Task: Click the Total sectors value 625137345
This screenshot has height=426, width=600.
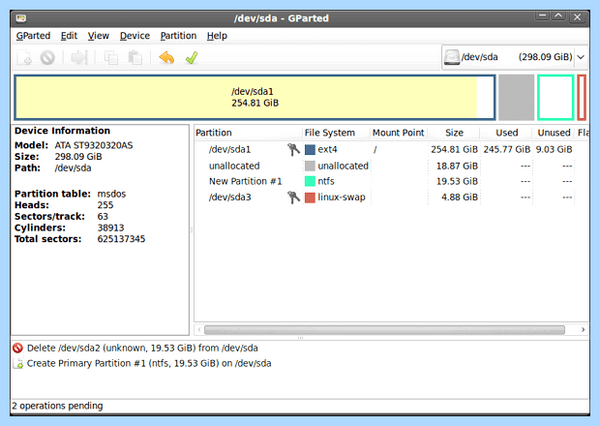Action: pos(121,239)
